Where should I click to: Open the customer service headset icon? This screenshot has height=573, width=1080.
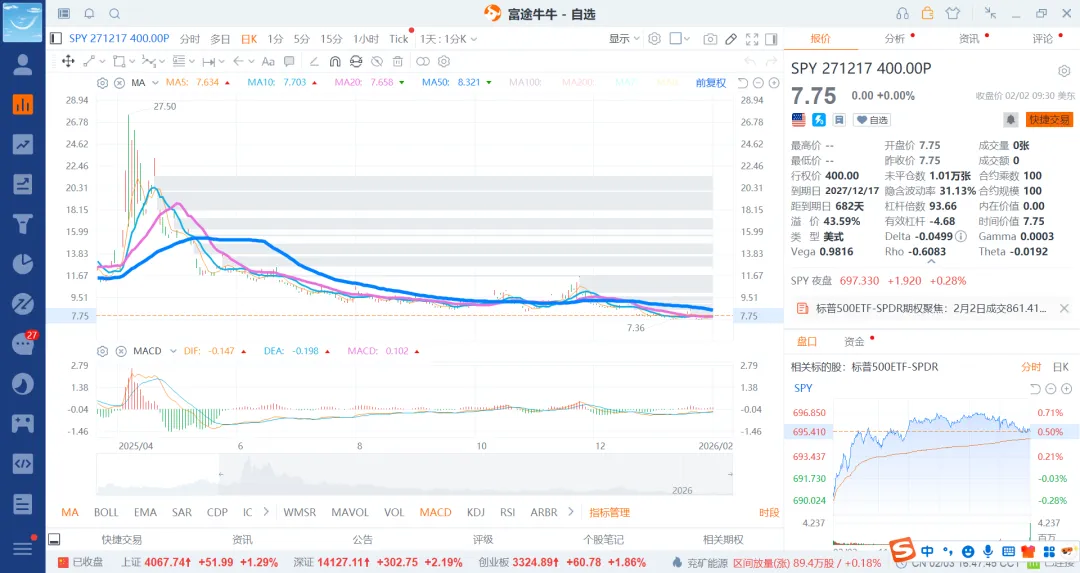[x=903, y=14]
